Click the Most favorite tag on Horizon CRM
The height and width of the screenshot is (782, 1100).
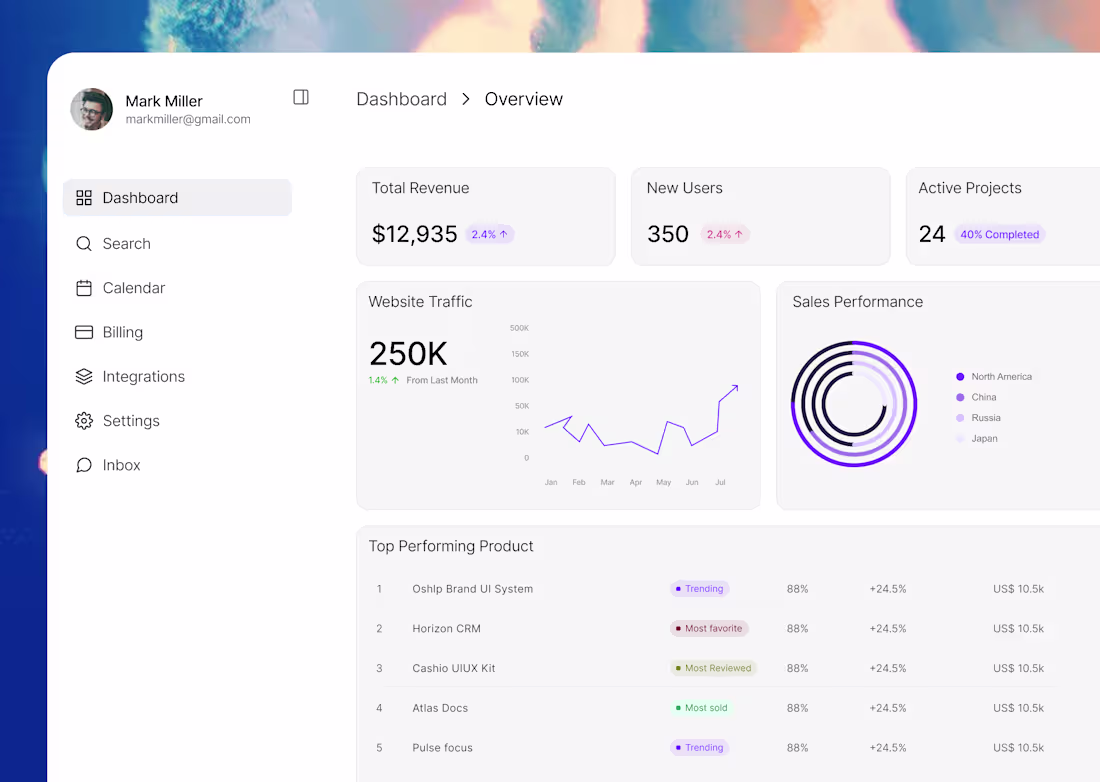(709, 628)
